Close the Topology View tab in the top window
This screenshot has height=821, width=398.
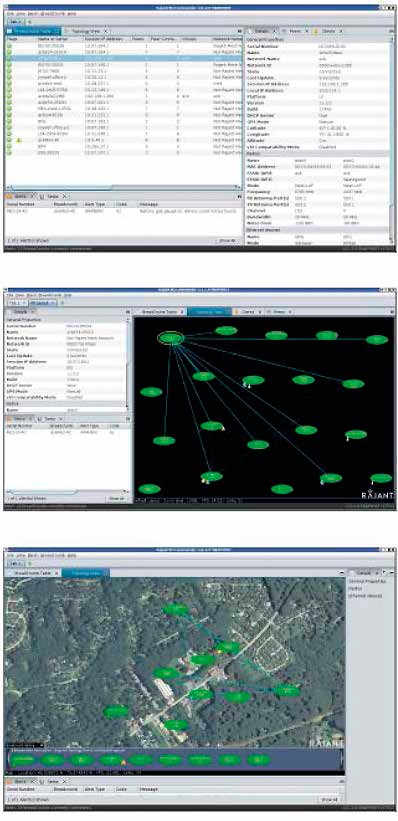coord(105,31)
